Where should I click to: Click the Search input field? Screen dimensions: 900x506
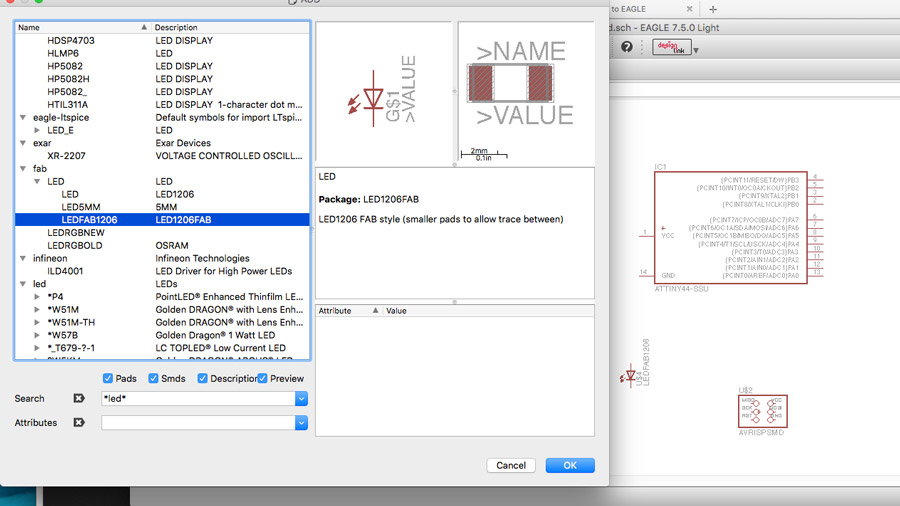click(x=198, y=398)
